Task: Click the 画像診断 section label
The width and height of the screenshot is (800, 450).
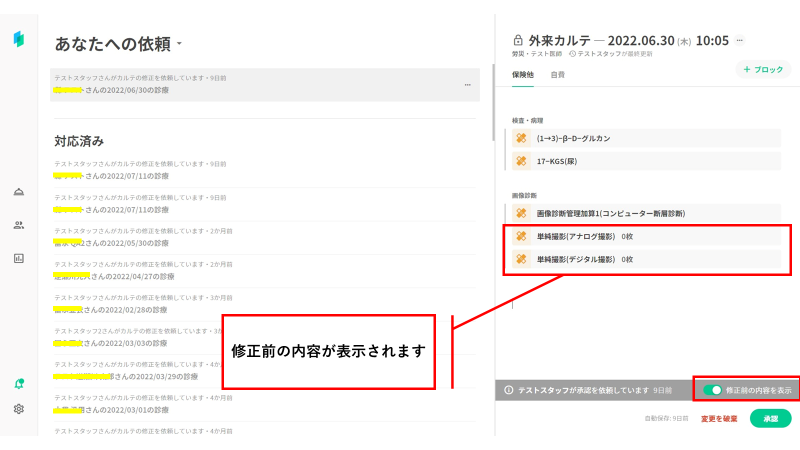Action: pos(524,195)
